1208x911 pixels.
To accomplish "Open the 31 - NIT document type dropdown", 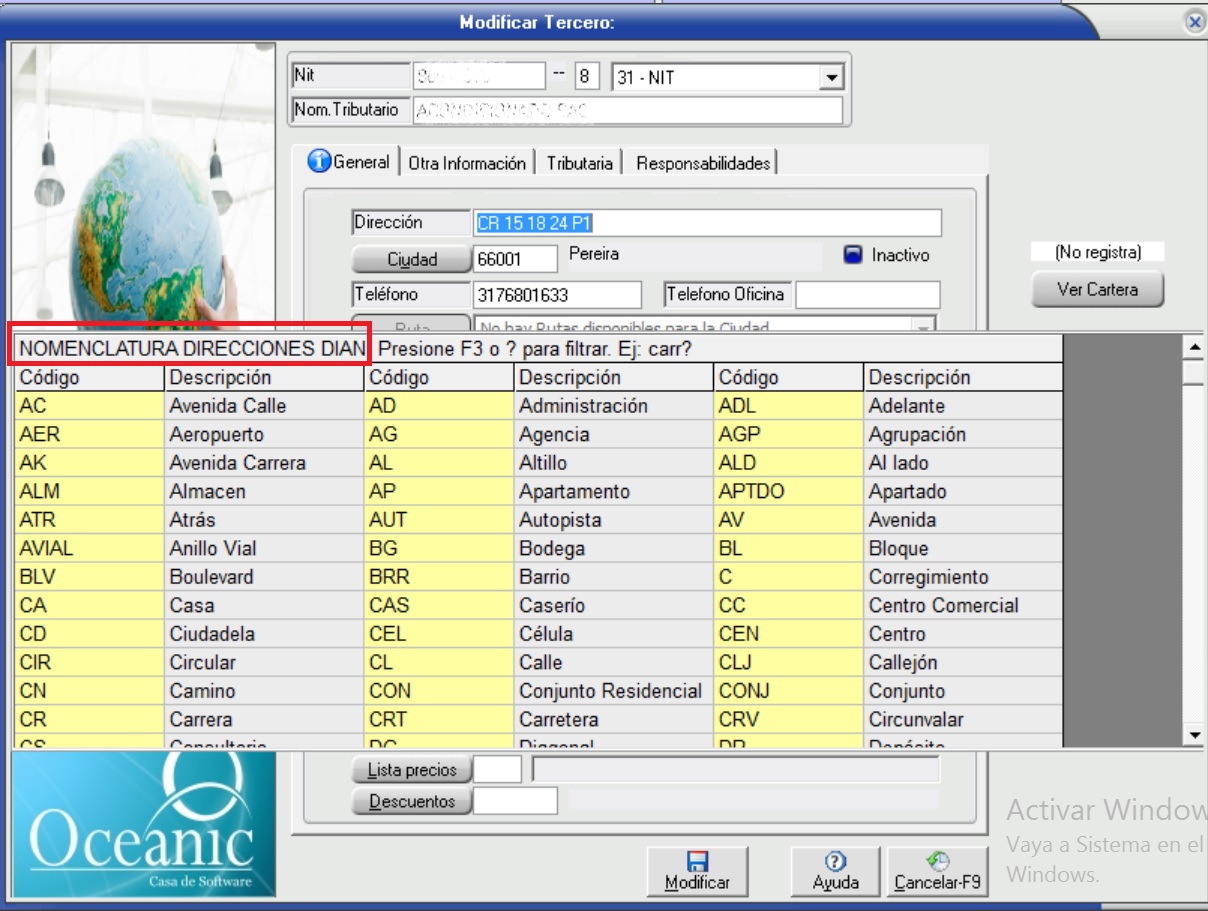I will click(x=830, y=78).
